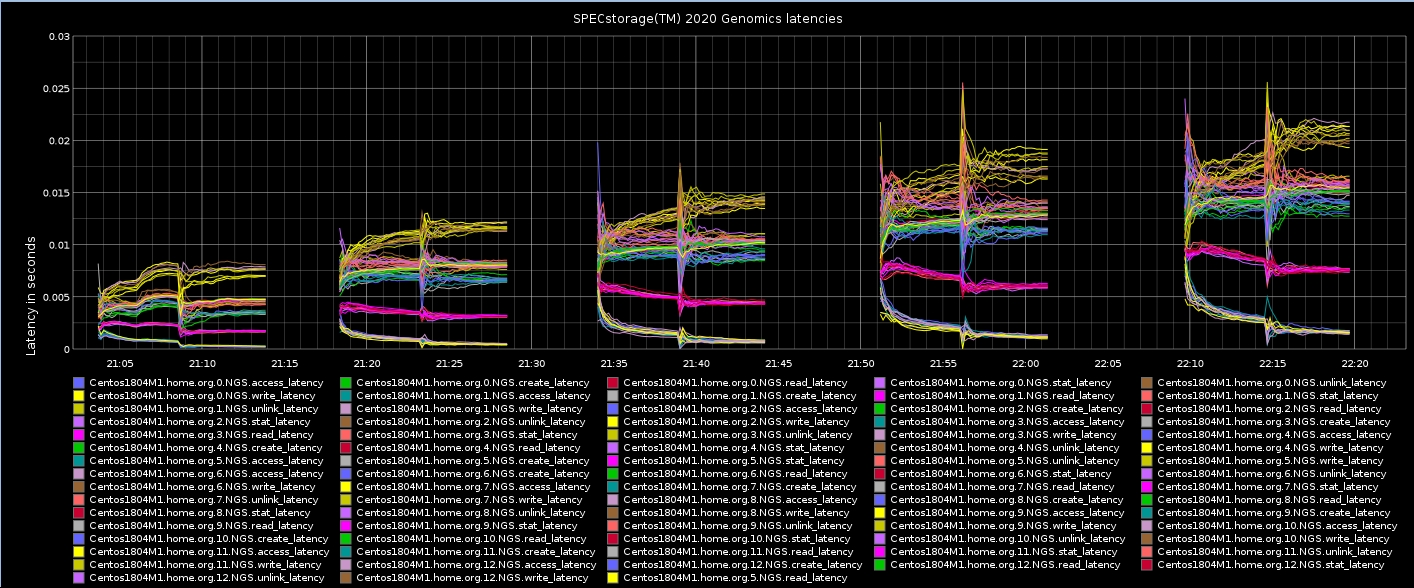
Task: Select legend entry org.12.NGS.create_latency
Action: [736, 565]
